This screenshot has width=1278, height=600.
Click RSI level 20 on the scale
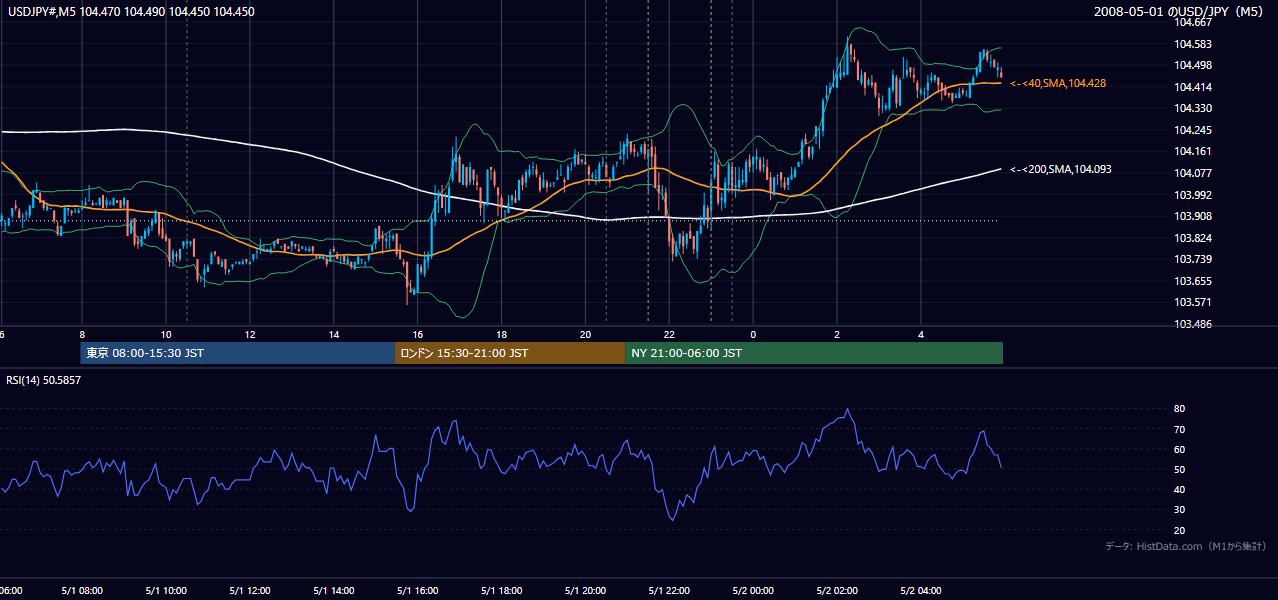(1180, 530)
